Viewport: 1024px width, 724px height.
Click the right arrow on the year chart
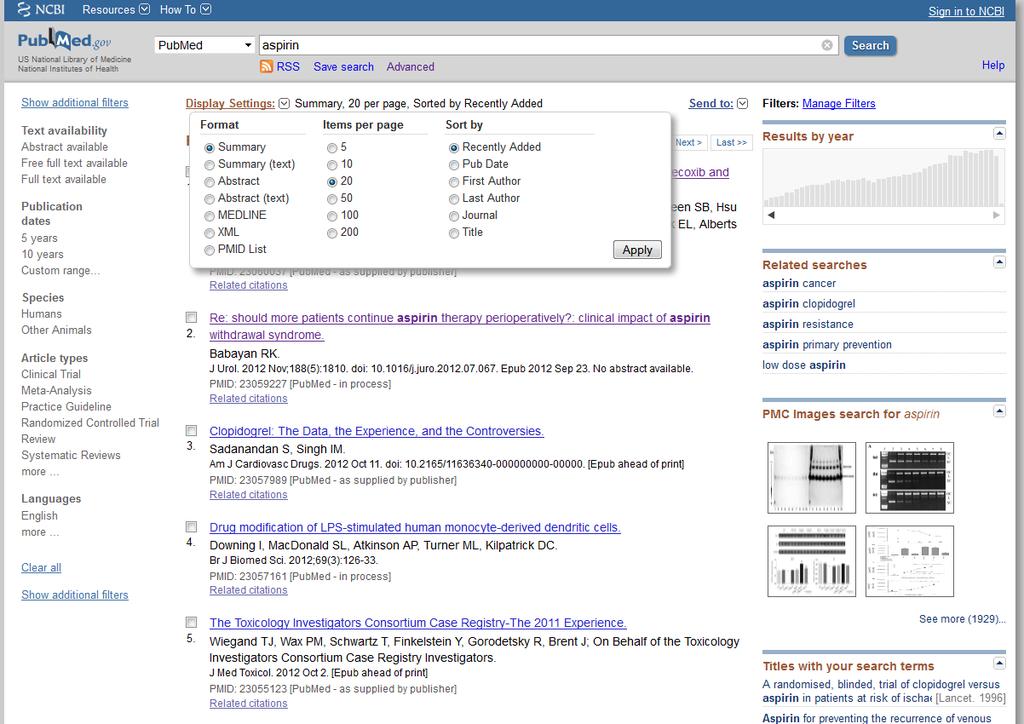(996, 215)
